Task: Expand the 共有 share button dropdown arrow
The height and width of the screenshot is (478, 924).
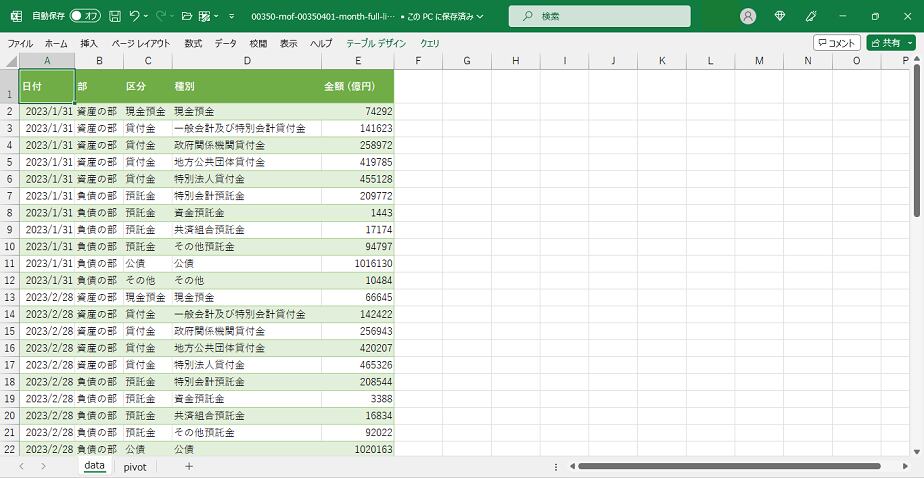Action: coord(909,43)
